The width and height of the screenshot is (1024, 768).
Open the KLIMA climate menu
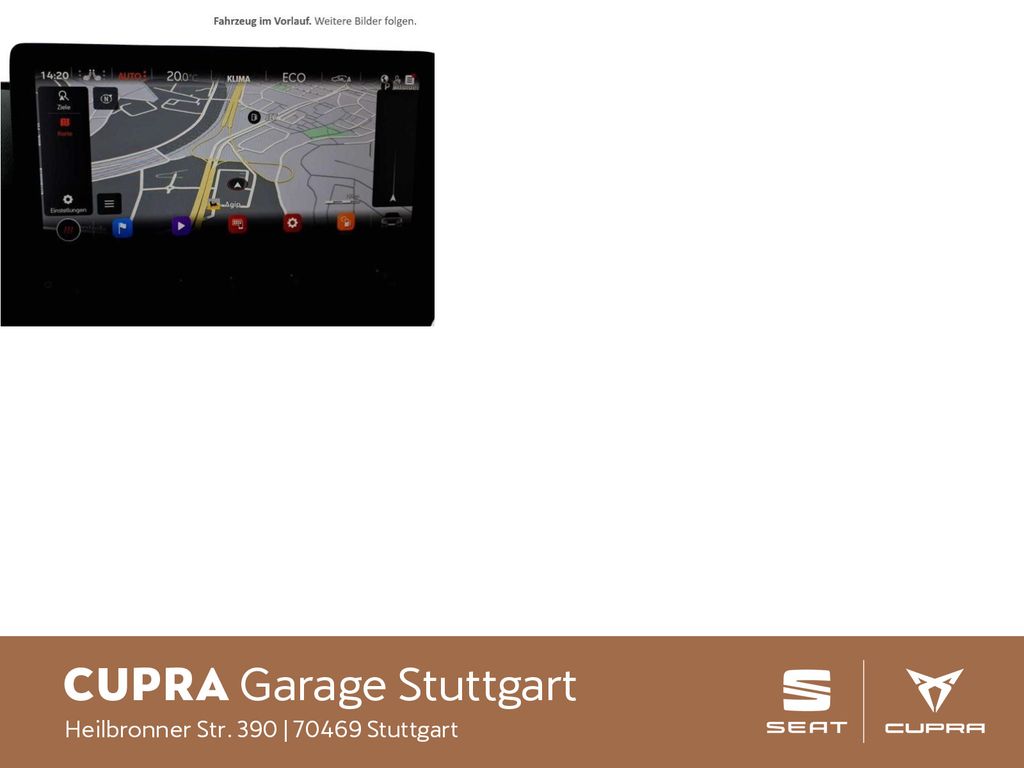tap(239, 78)
